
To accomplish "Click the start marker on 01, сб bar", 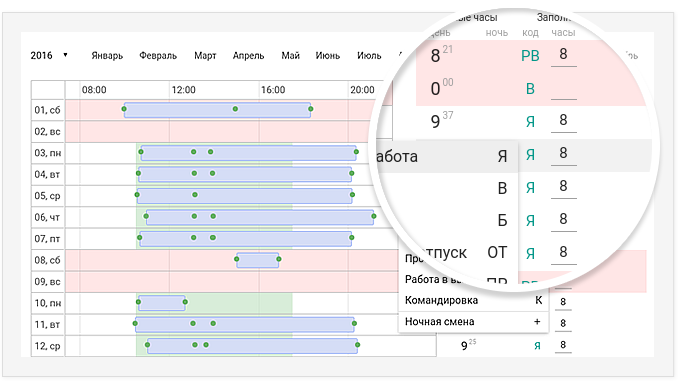I will pos(124,109).
